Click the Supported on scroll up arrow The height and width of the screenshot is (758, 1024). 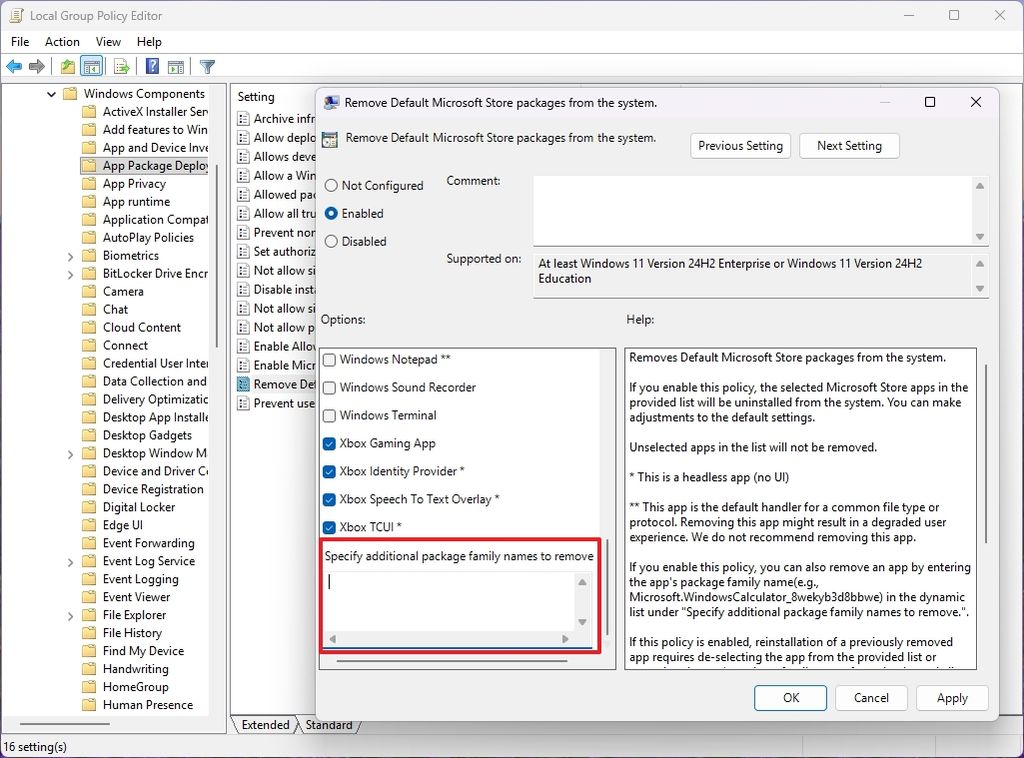[980, 264]
